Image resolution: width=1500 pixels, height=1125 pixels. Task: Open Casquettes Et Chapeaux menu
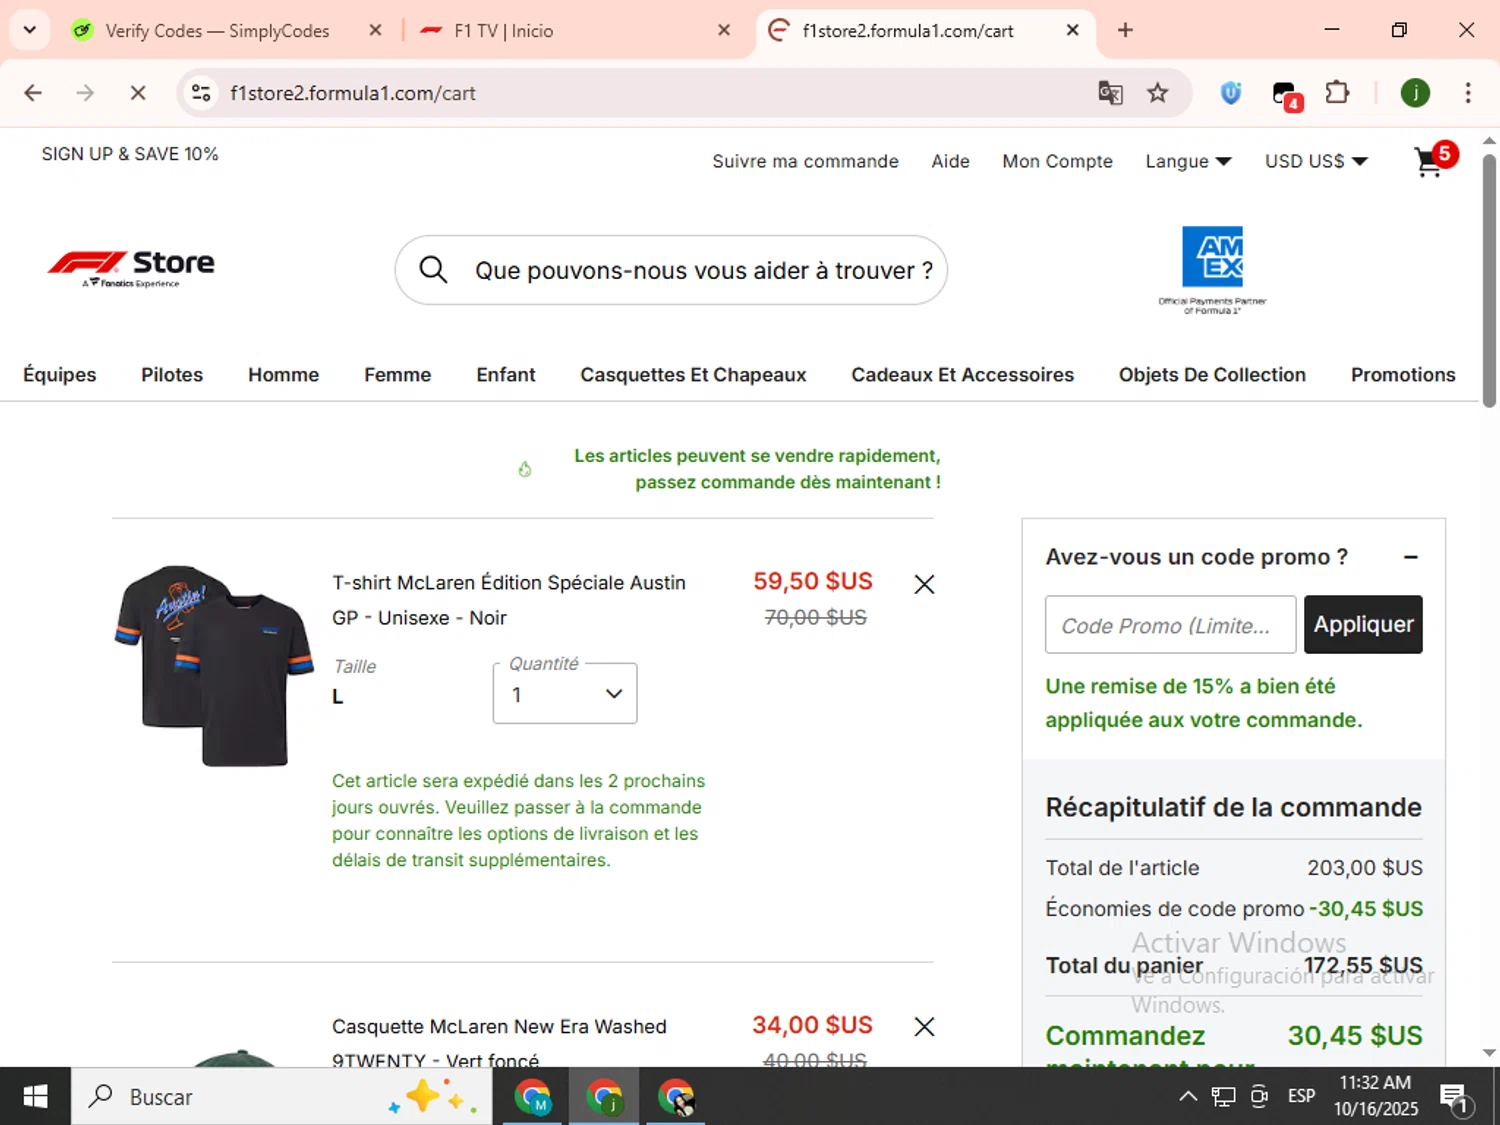[x=693, y=375]
